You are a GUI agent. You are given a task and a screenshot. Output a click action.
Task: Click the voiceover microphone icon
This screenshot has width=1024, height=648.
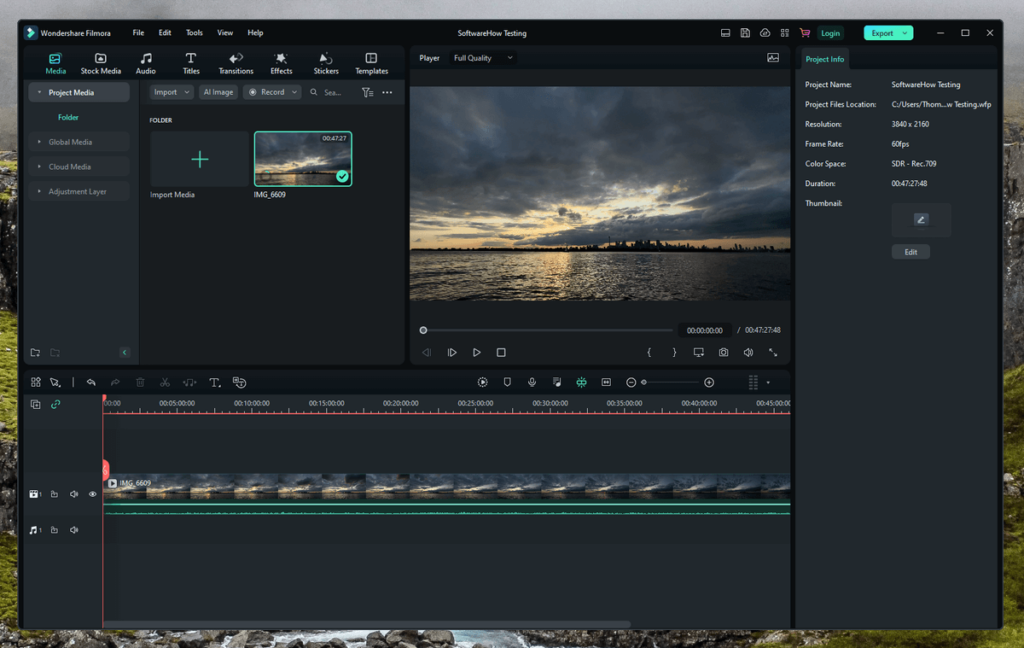pyautogui.click(x=532, y=383)
